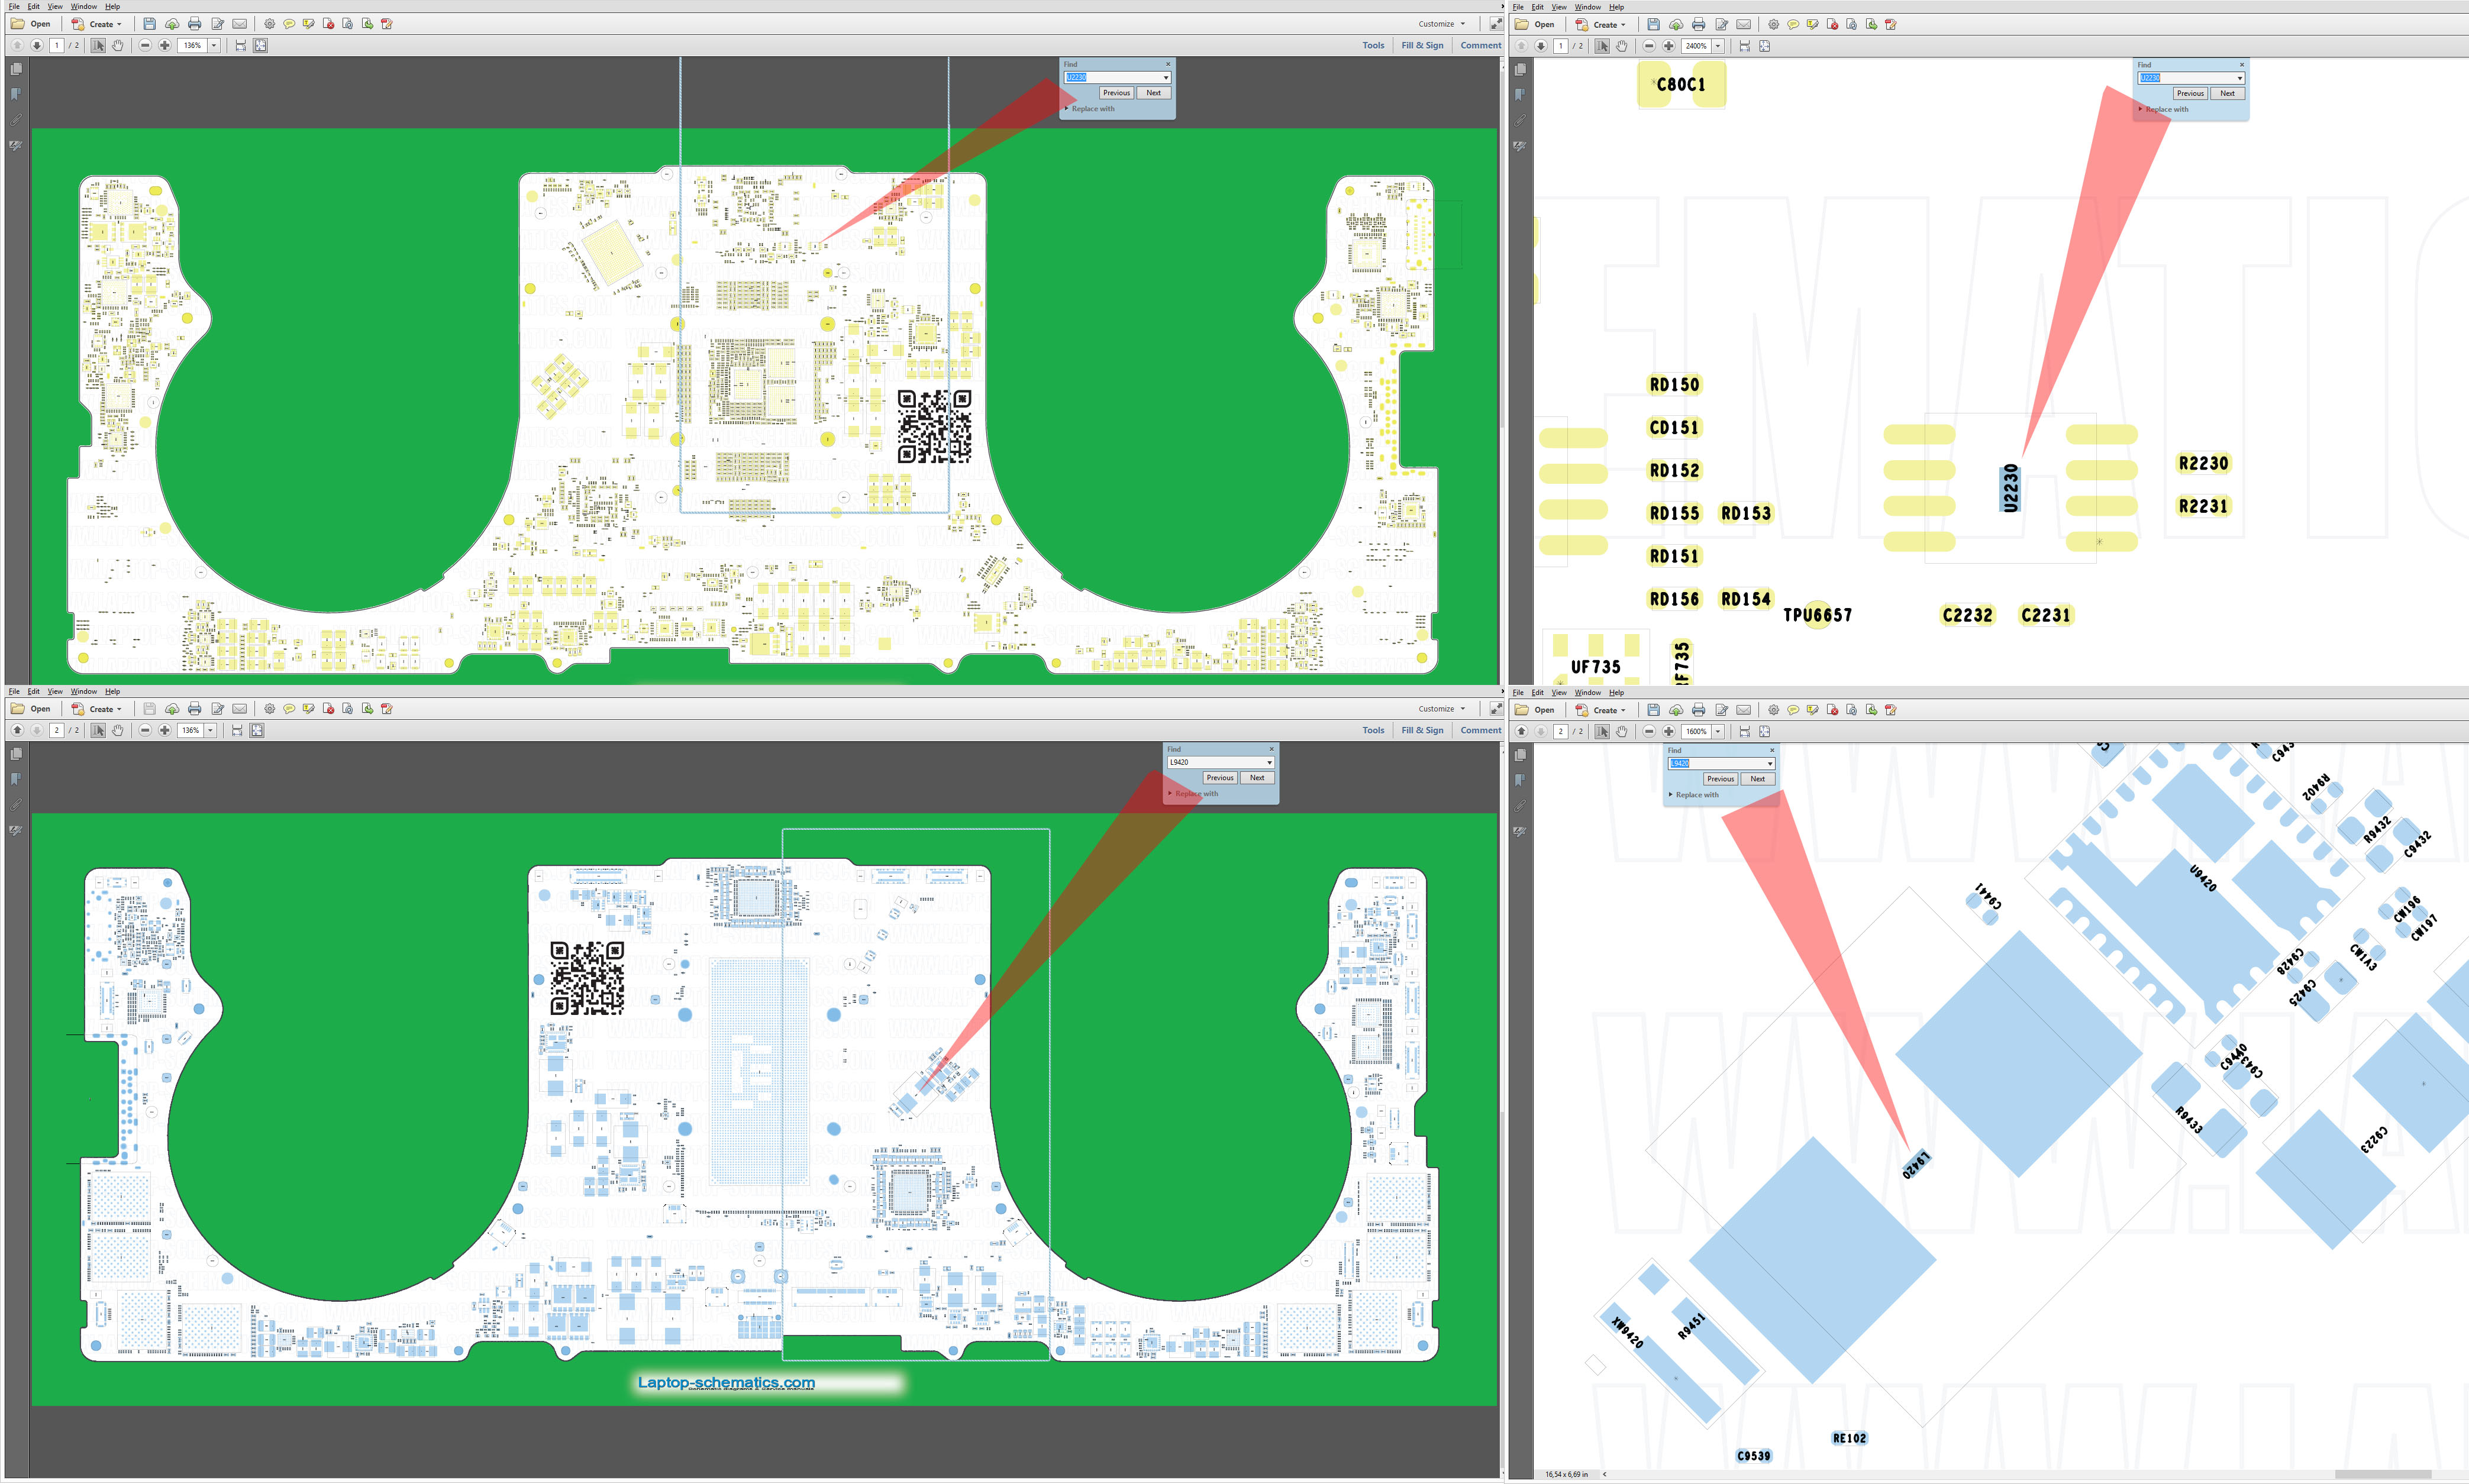Go to next page in the 2400% zoom window
This screenshot has width=2469, height=1484.
tap(1541, 46)
